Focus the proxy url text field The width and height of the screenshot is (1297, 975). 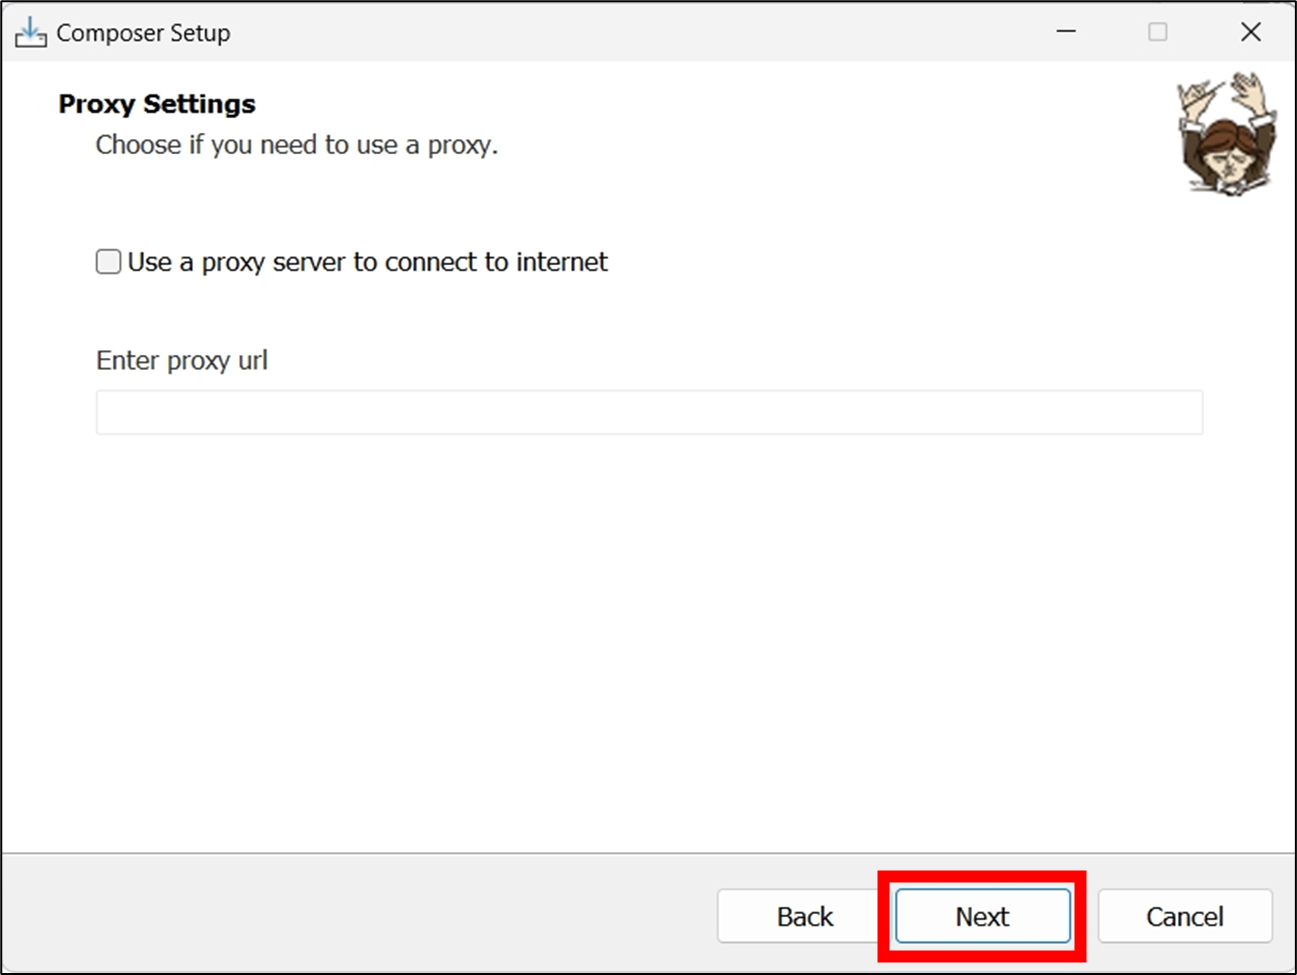648,413
